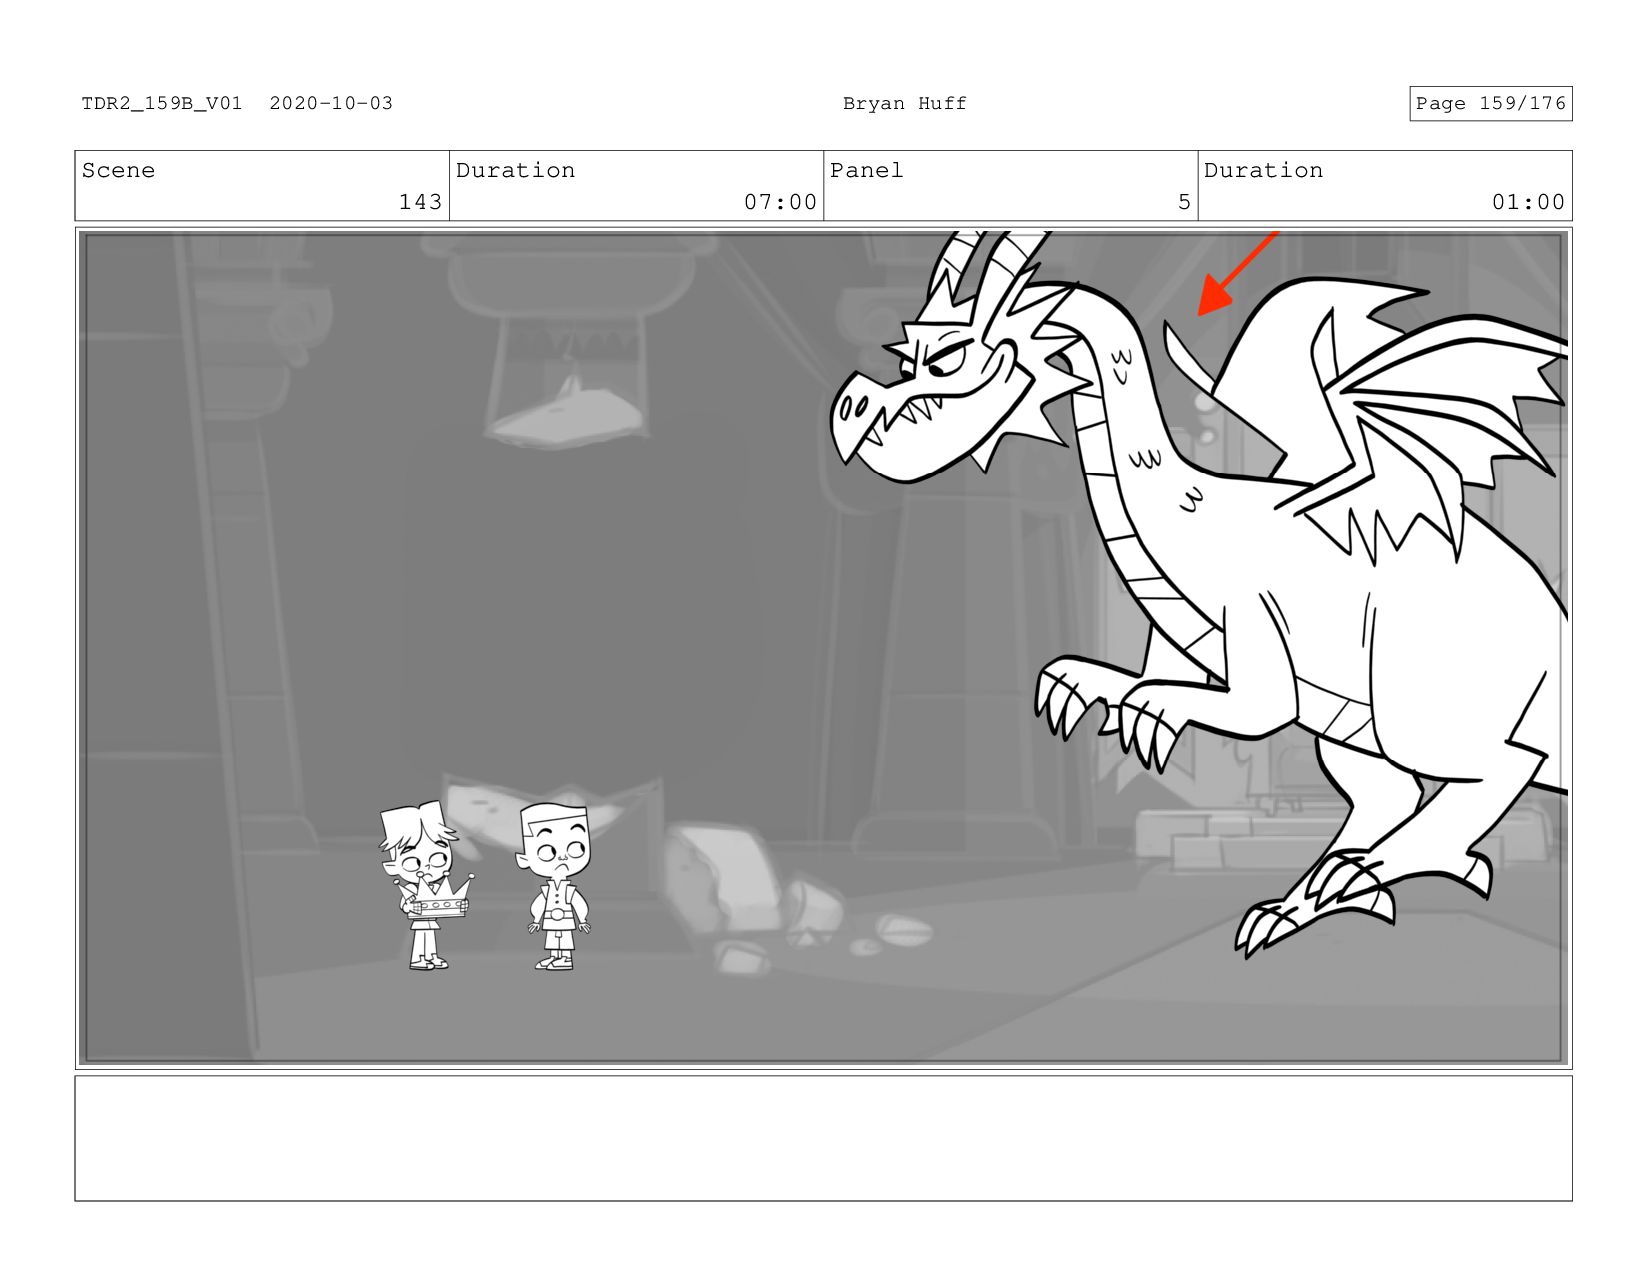Select the Page 159/176 box

(x=1490, y=104)
